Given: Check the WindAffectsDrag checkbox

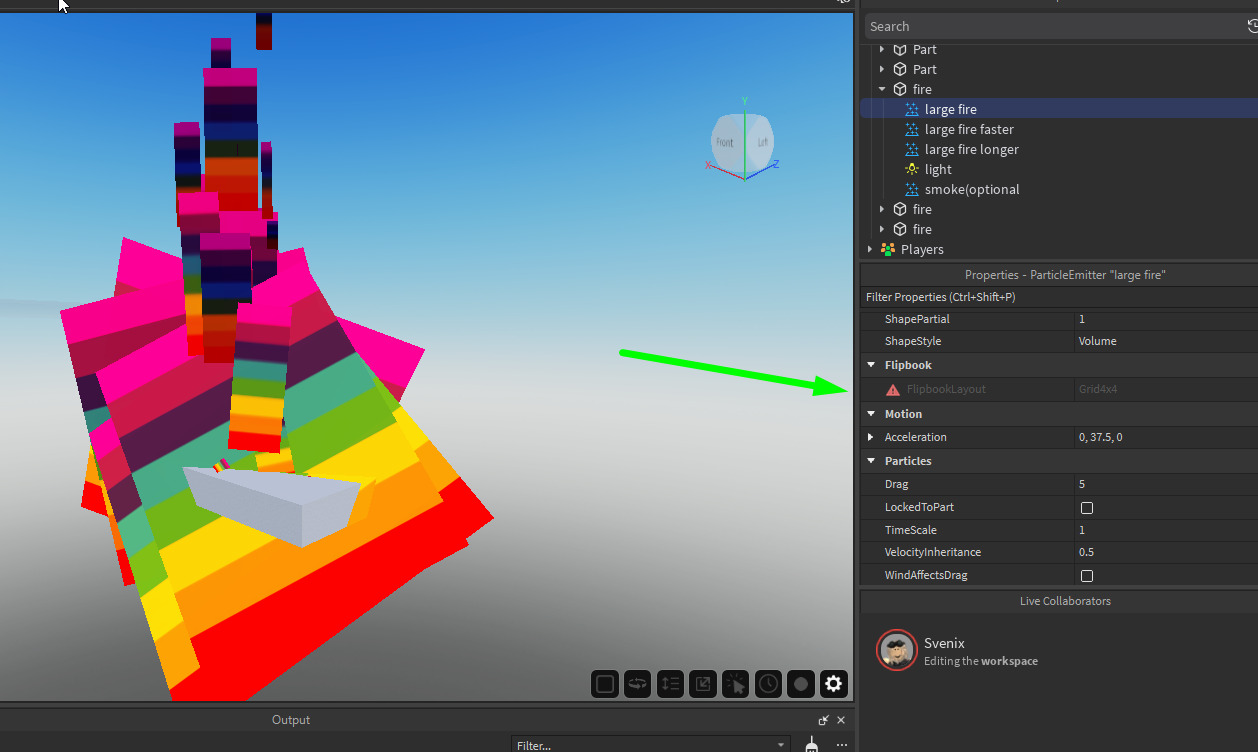Looking at the screenshot, I should 1087,575.
